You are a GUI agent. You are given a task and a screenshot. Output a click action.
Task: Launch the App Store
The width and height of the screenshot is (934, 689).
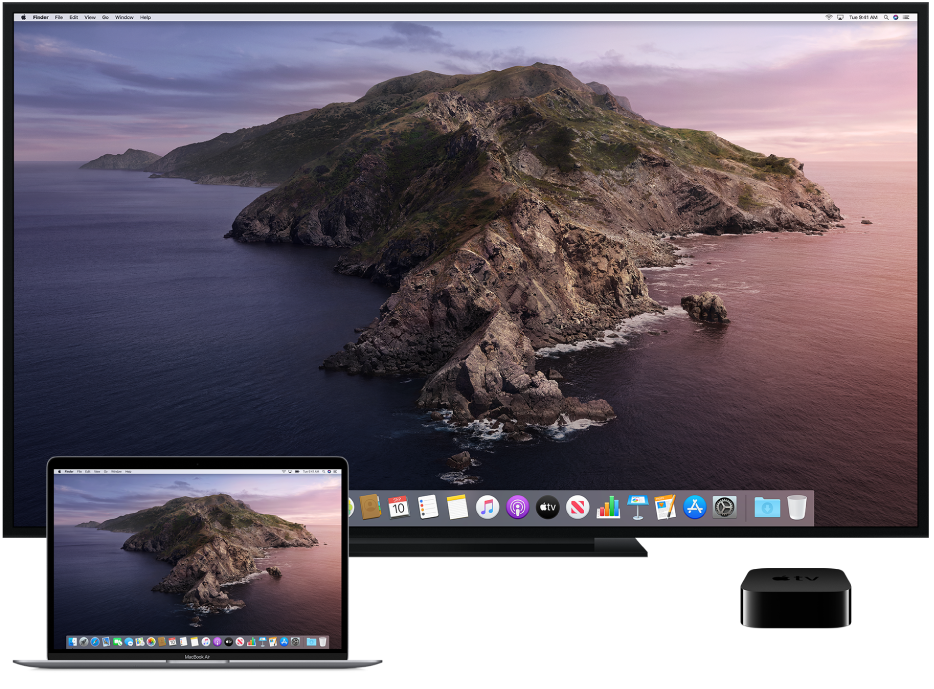(694, 507)
